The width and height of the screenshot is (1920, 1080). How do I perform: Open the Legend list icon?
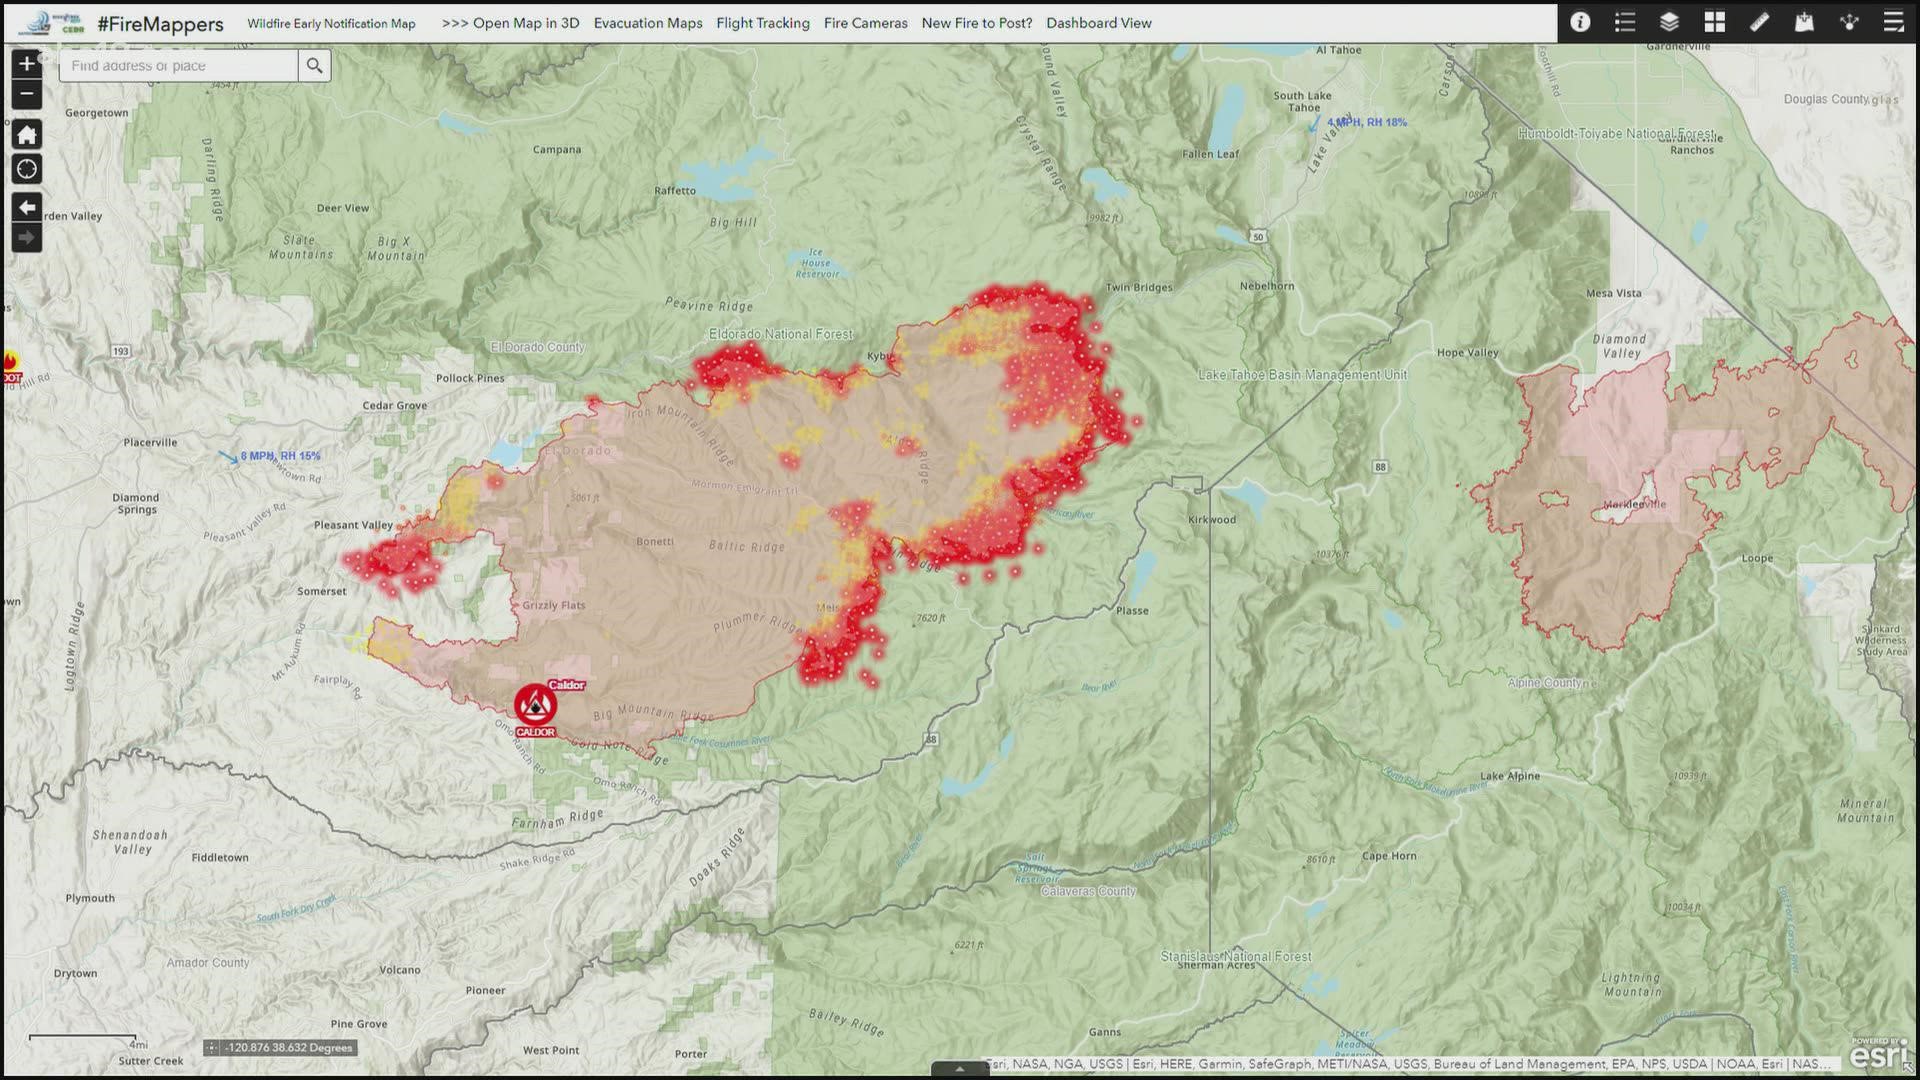click(1625, 22)
